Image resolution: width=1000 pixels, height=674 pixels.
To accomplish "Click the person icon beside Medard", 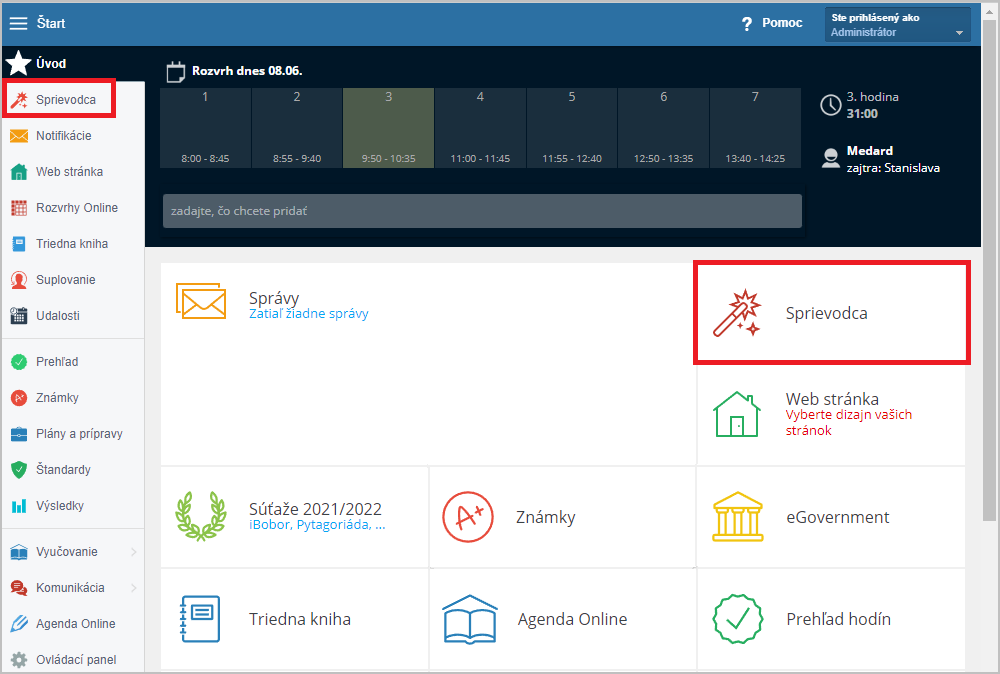I will (830, 158).
